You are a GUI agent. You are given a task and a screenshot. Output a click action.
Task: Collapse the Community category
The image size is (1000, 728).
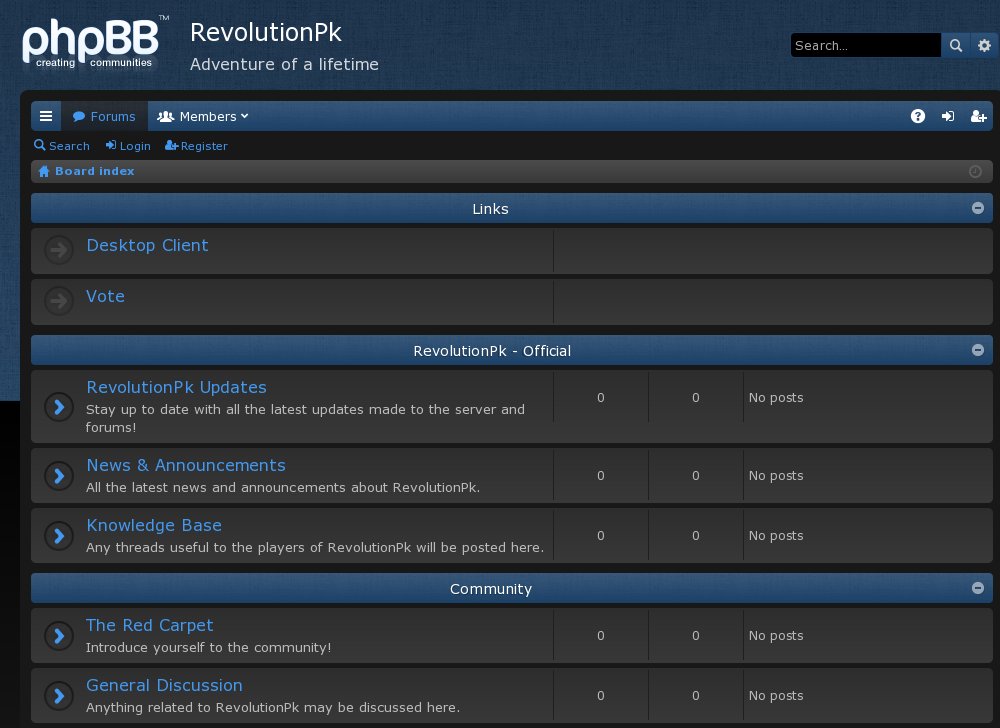[x=978, y=588]
